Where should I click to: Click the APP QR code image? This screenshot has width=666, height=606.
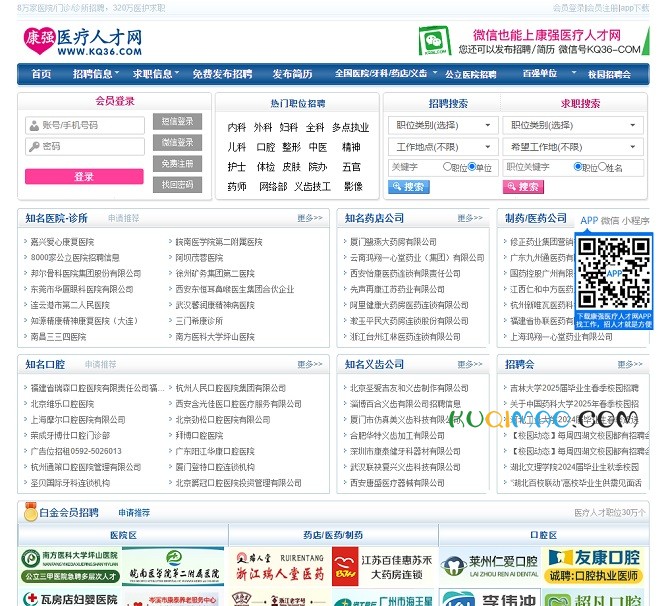pos(614,273)
